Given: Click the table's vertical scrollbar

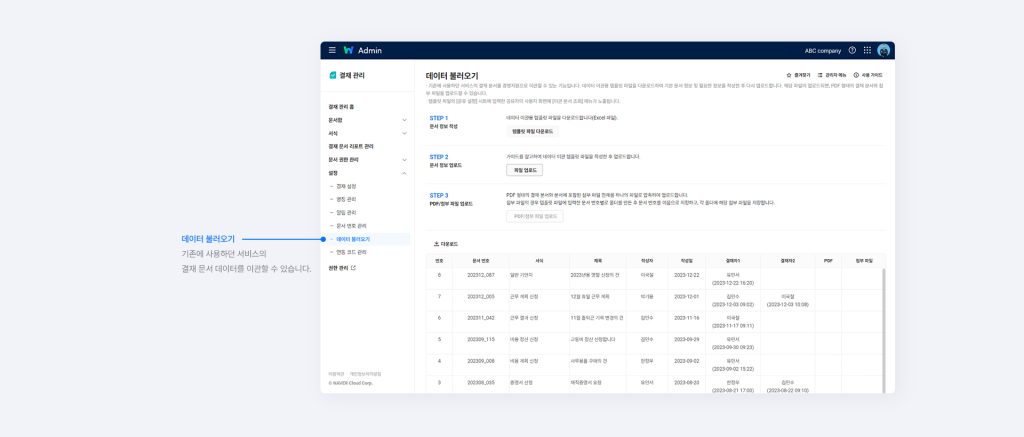Looking at the screenshot, I should click(x=882, y=320).
